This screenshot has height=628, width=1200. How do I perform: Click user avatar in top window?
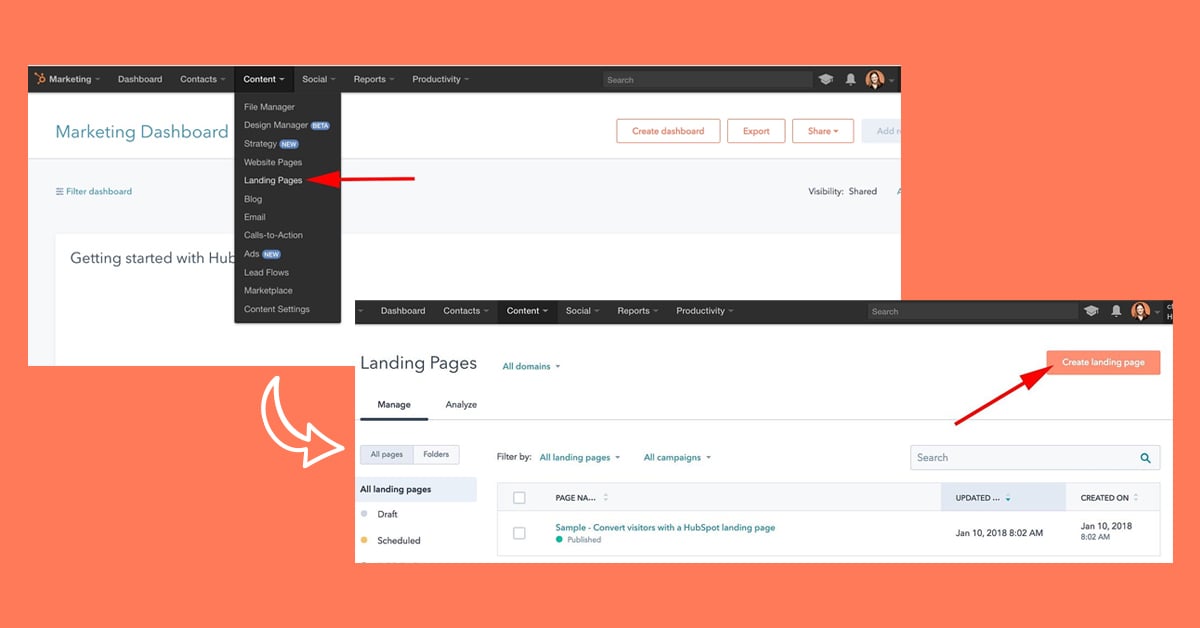pos(875,79)
